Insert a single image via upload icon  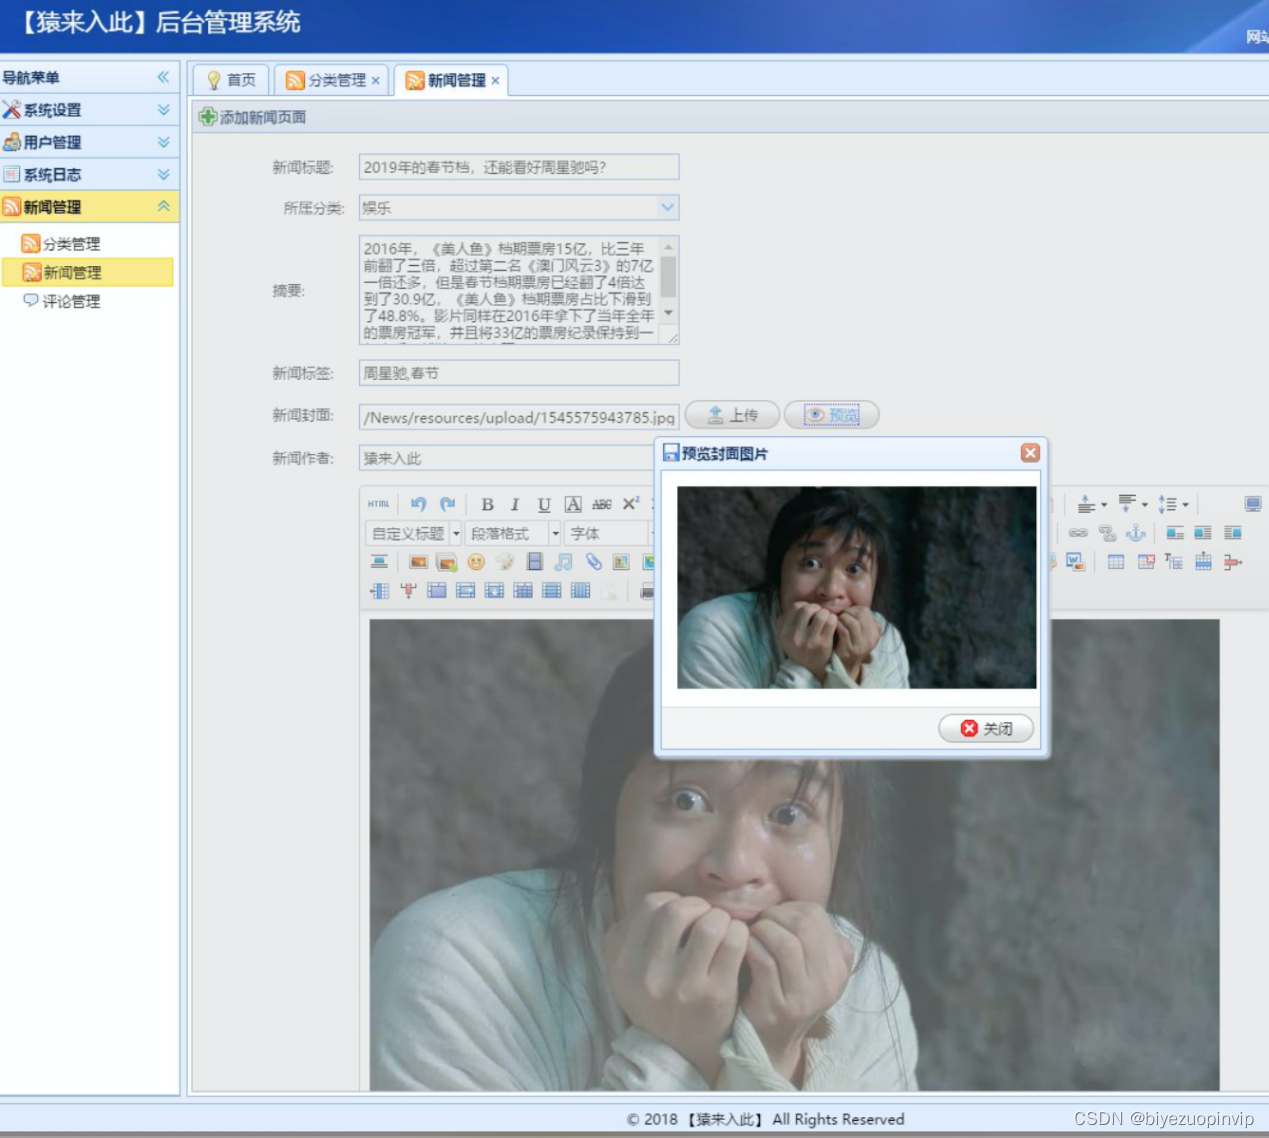[418, 562]
